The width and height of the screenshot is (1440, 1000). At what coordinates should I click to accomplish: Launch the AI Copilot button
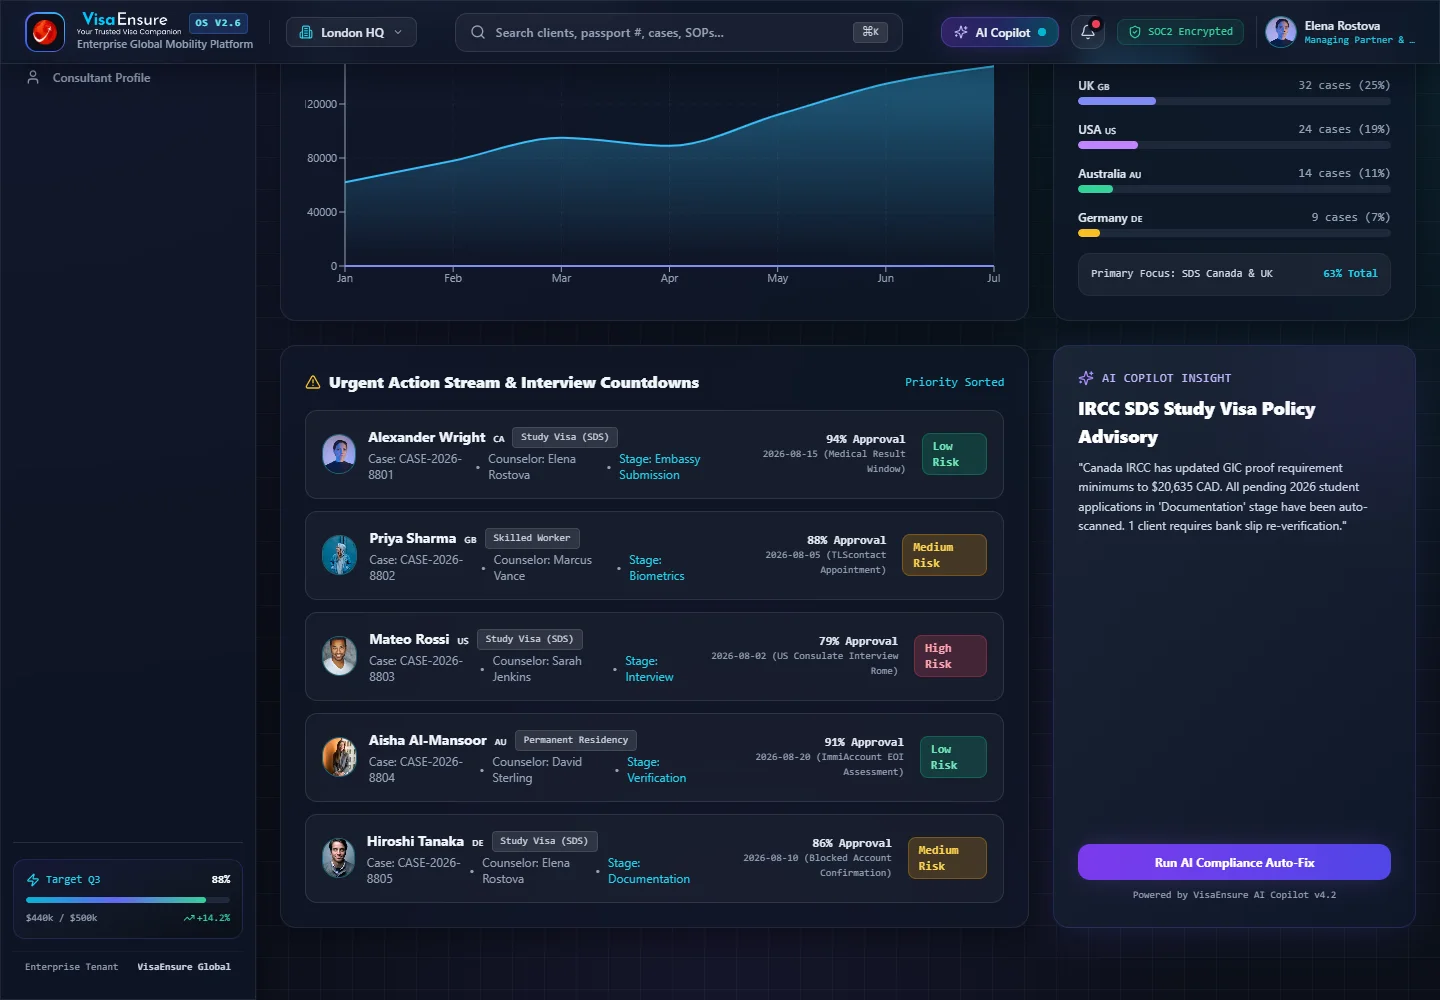point(1000,32)
